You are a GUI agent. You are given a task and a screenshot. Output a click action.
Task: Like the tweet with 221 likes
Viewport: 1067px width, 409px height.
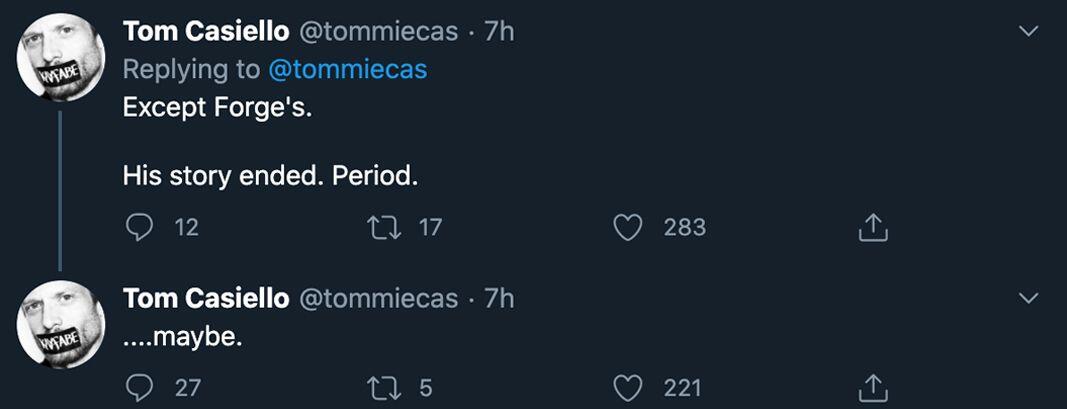pyautogui.click(x=627, y=387)
